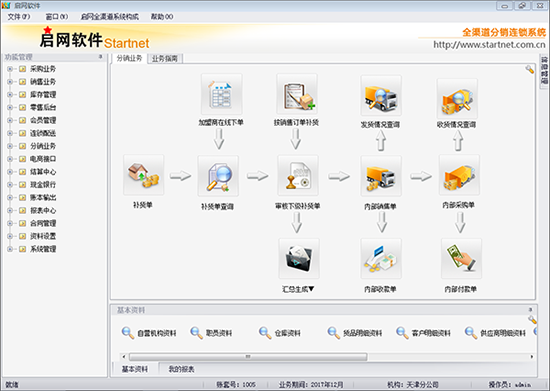Open the 补货单 house icon
550x391 pixels.
[x=143, y=175]
